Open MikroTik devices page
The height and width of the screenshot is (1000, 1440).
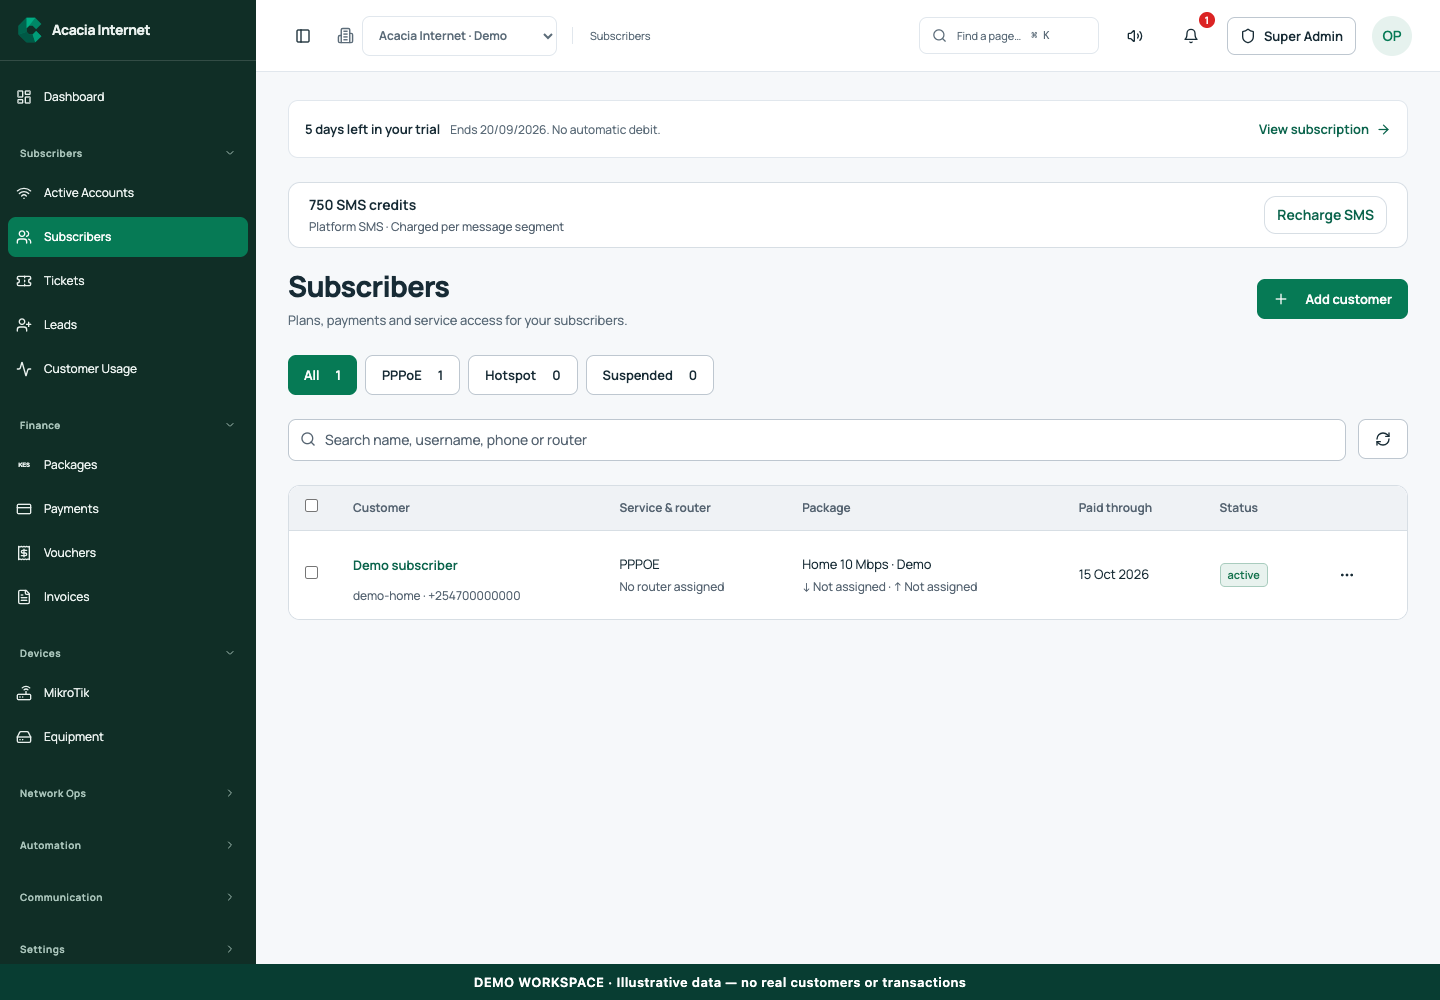[x=128, y=693]
